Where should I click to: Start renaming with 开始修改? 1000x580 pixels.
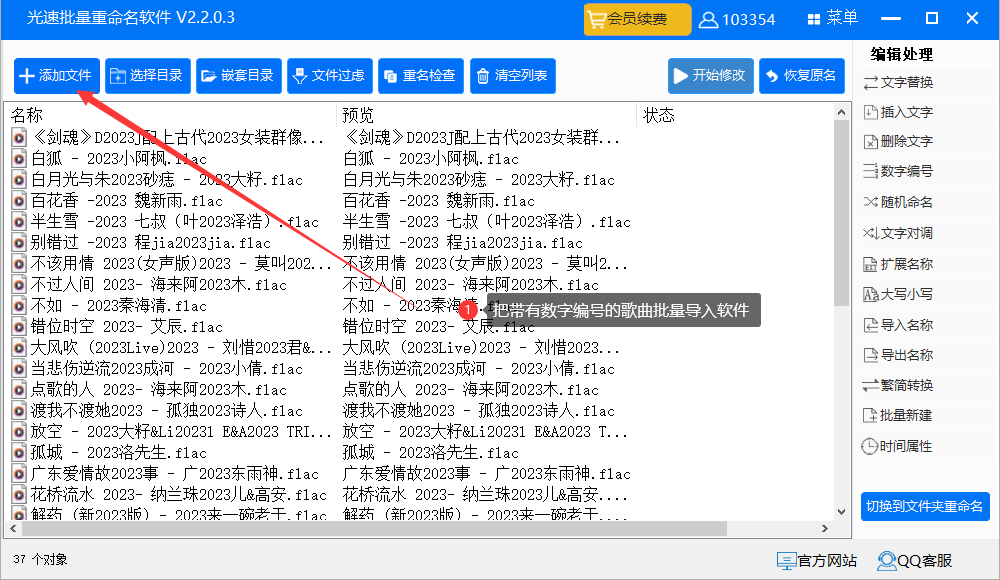710,76
